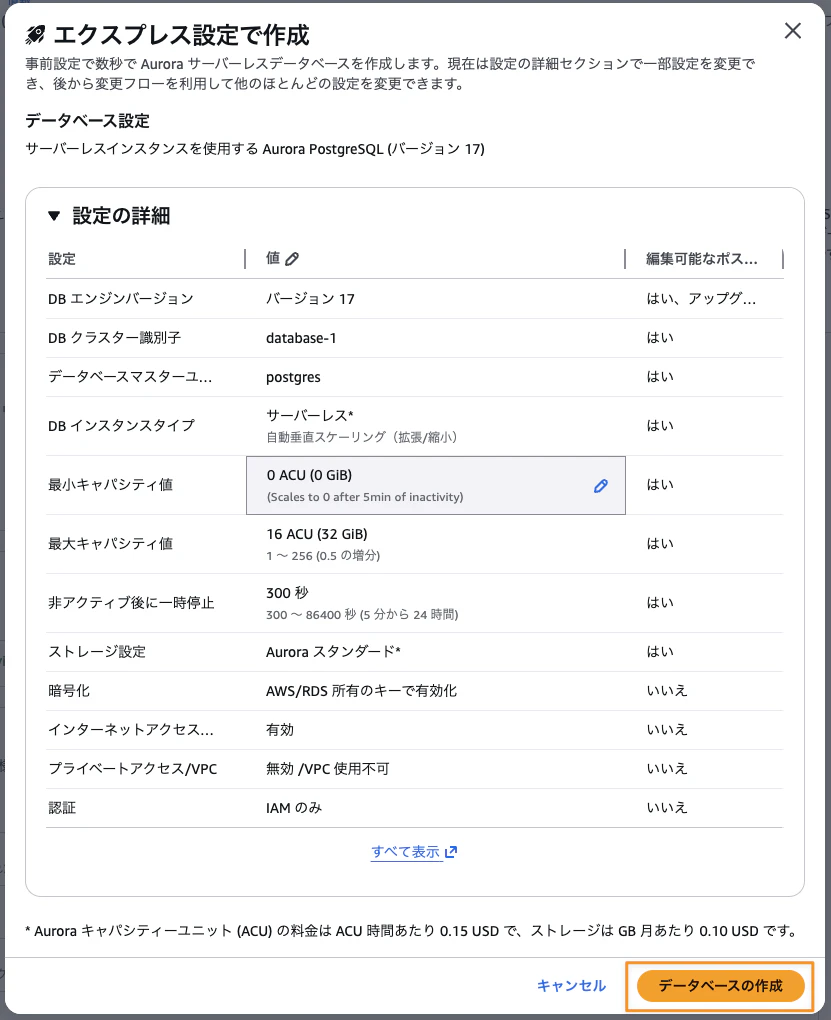Close the Express settings dialog with X
831x1020 pixels.
(792, 31)
